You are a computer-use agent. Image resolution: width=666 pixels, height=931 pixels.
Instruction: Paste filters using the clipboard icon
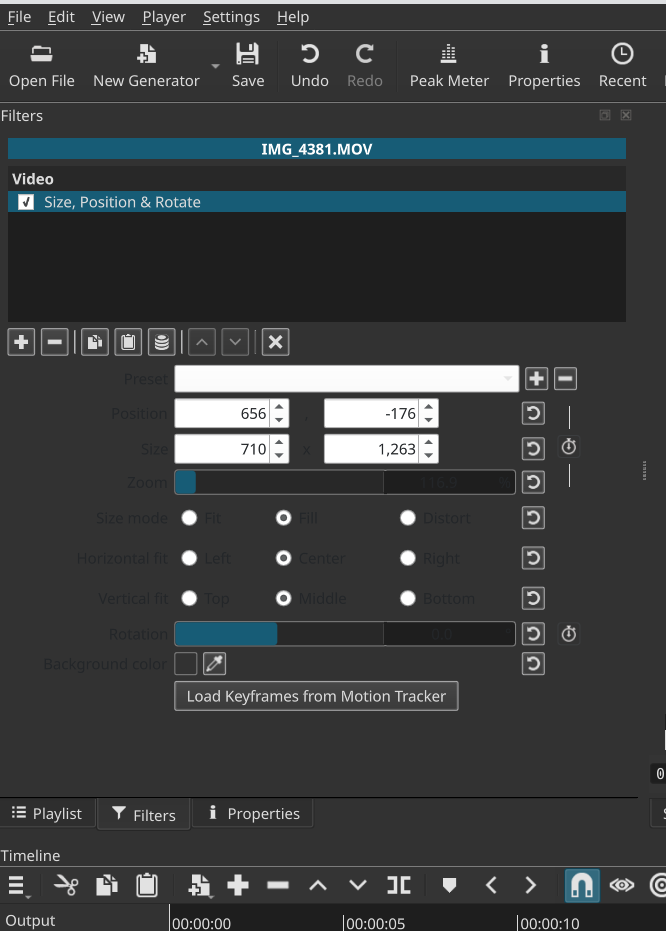click(x=128, y=342)
